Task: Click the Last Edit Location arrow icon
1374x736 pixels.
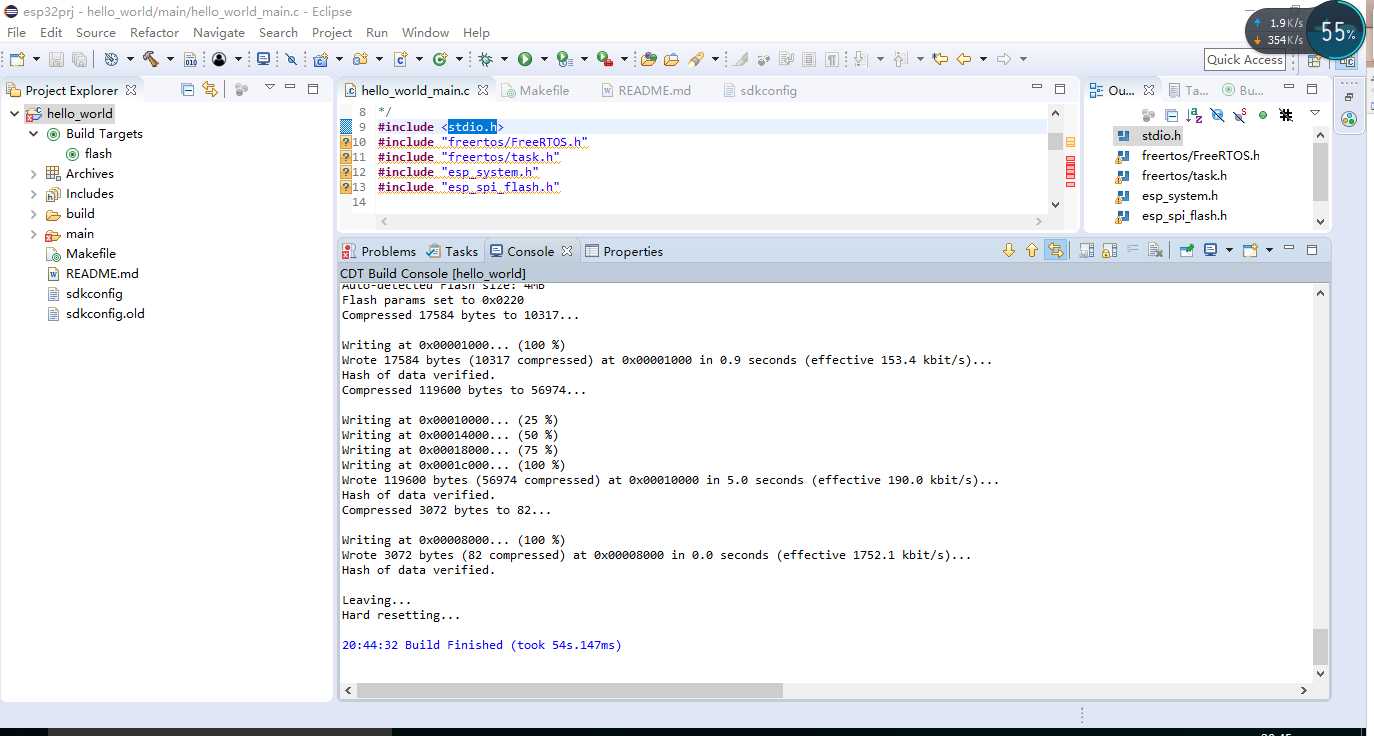Action: 940,59
